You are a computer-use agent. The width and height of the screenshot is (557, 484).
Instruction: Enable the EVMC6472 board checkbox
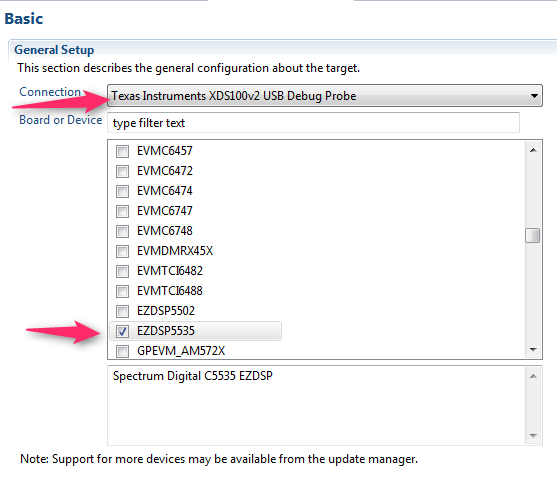pyautogui.click(x=122, y=171)
